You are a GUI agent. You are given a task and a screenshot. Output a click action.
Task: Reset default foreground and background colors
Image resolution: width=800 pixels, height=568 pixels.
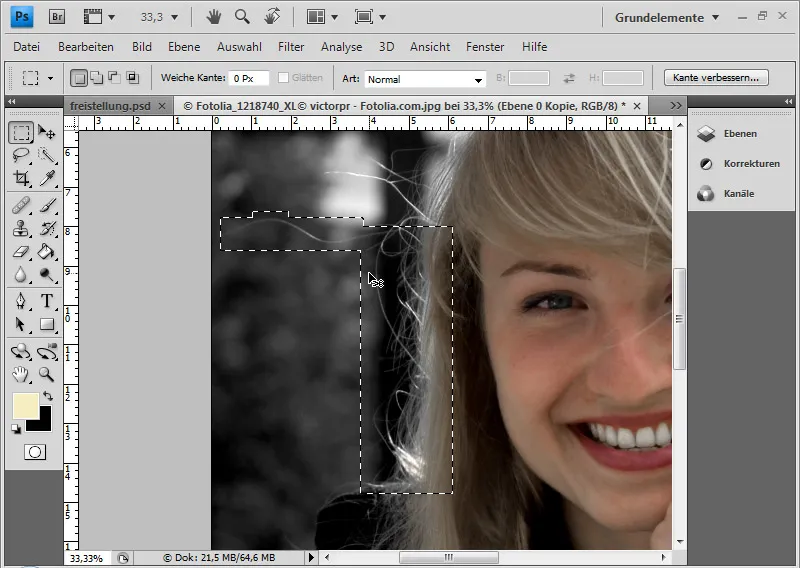(16, 429)
